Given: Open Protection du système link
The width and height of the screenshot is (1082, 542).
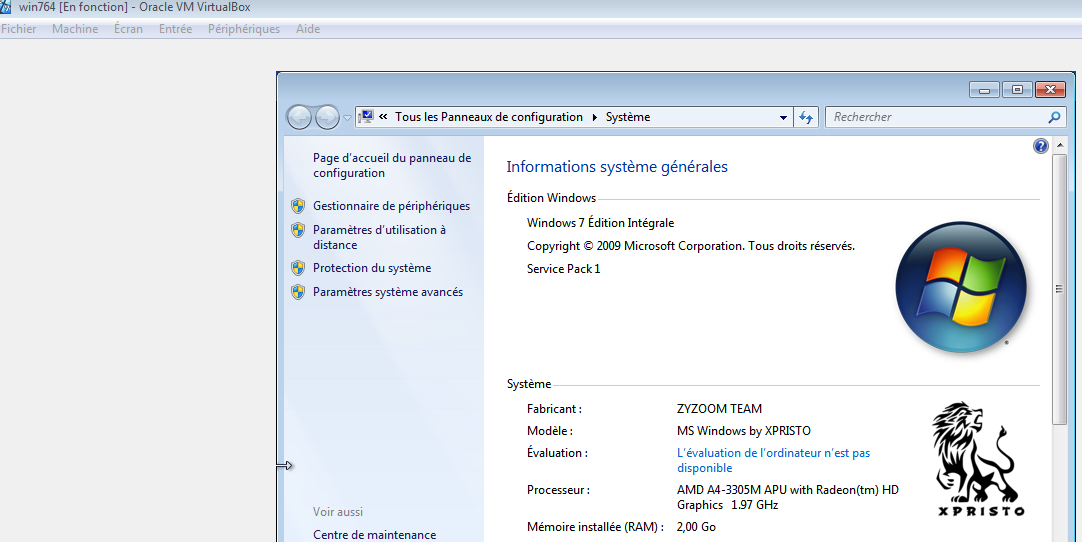Looking at the screenshot, I should 372,268.
